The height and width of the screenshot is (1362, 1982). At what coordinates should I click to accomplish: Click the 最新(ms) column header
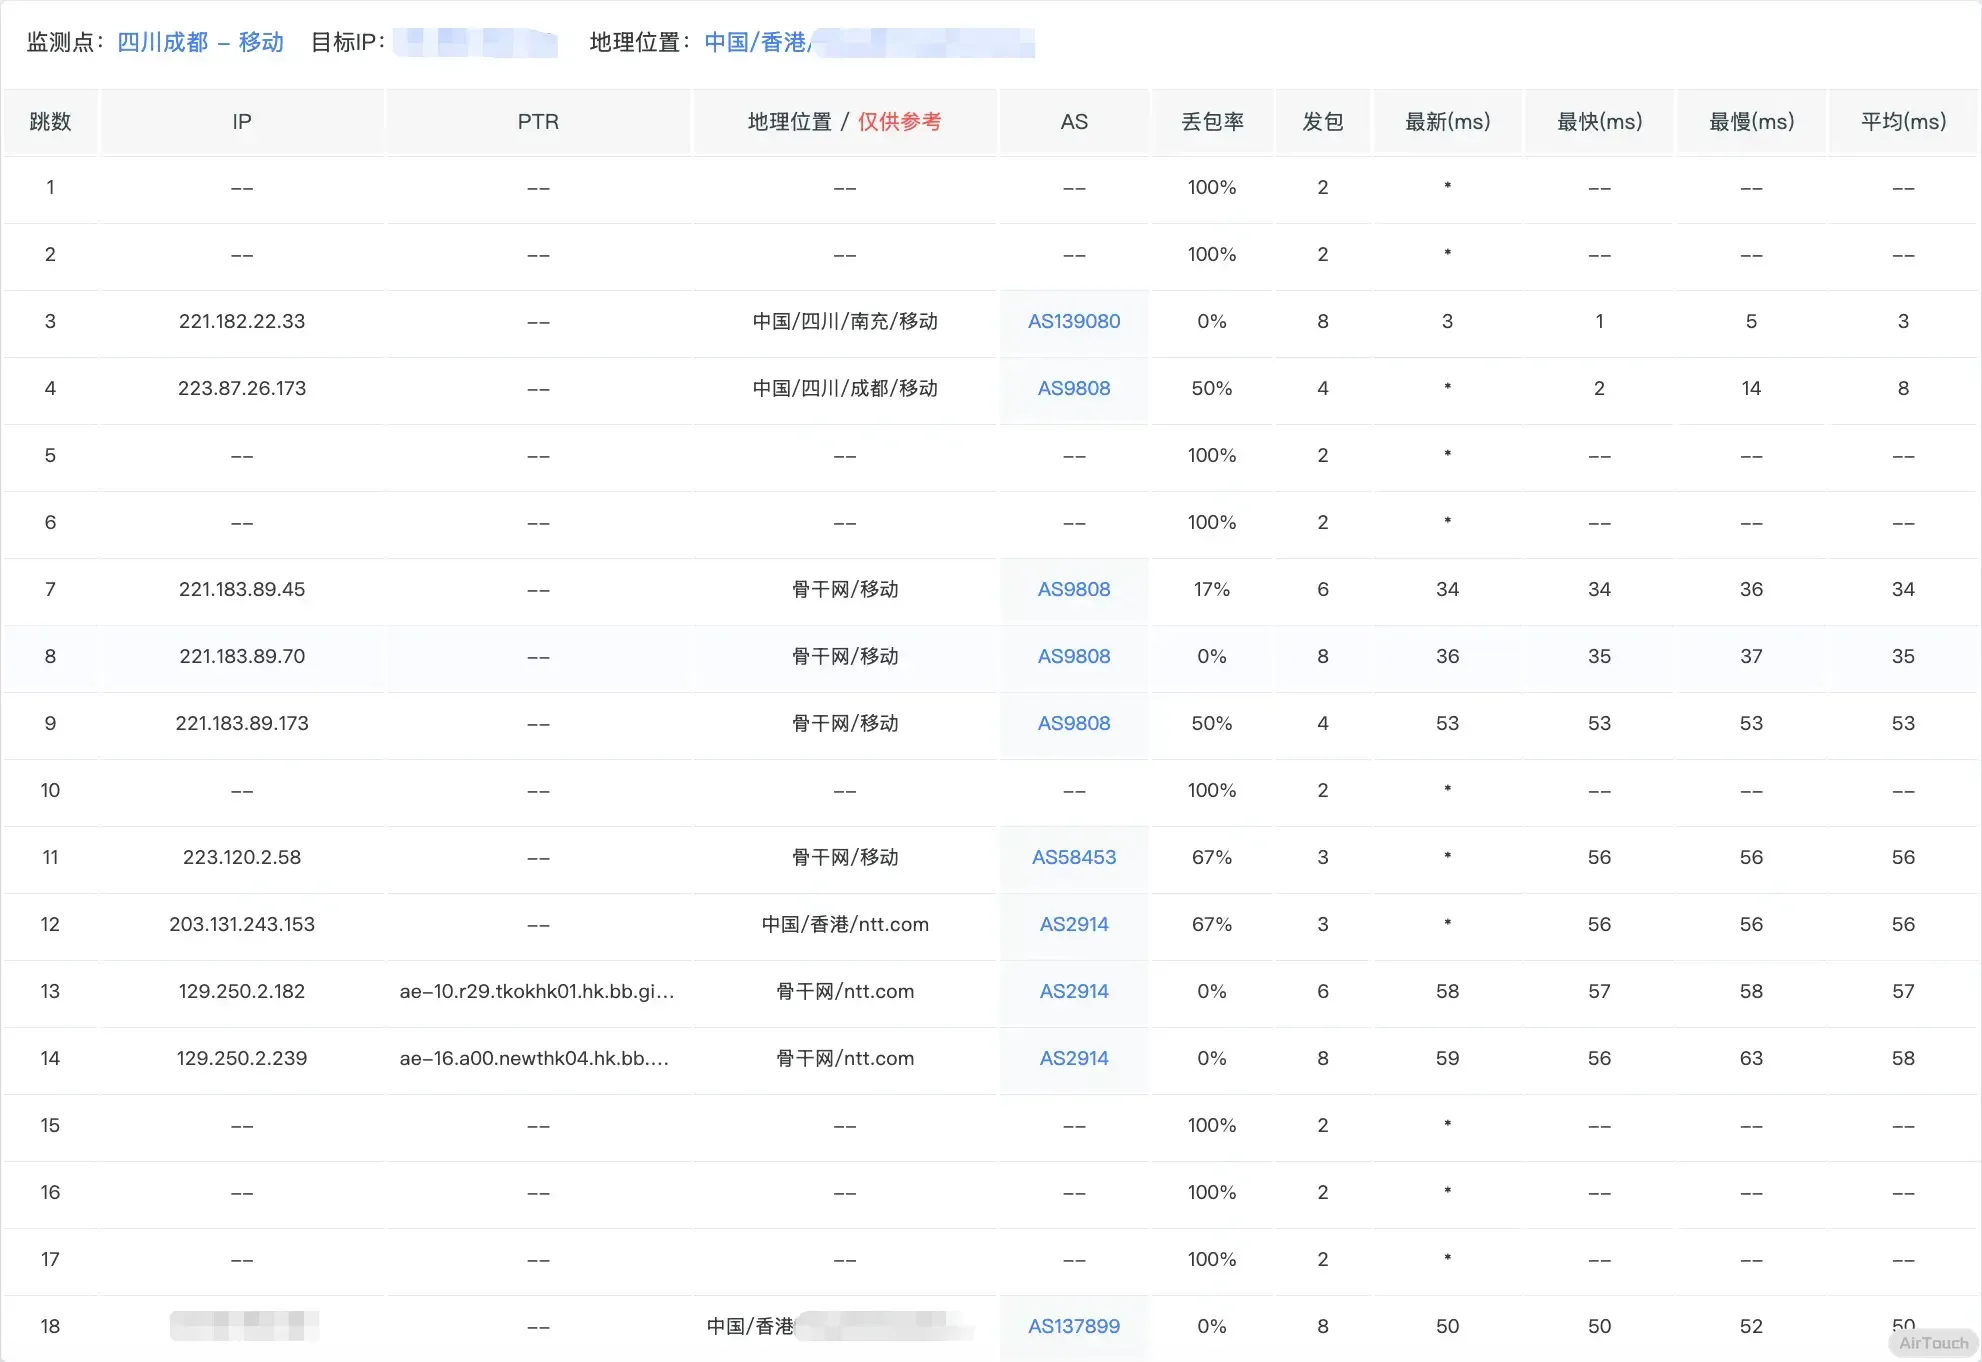click(x=1447, y=122)
